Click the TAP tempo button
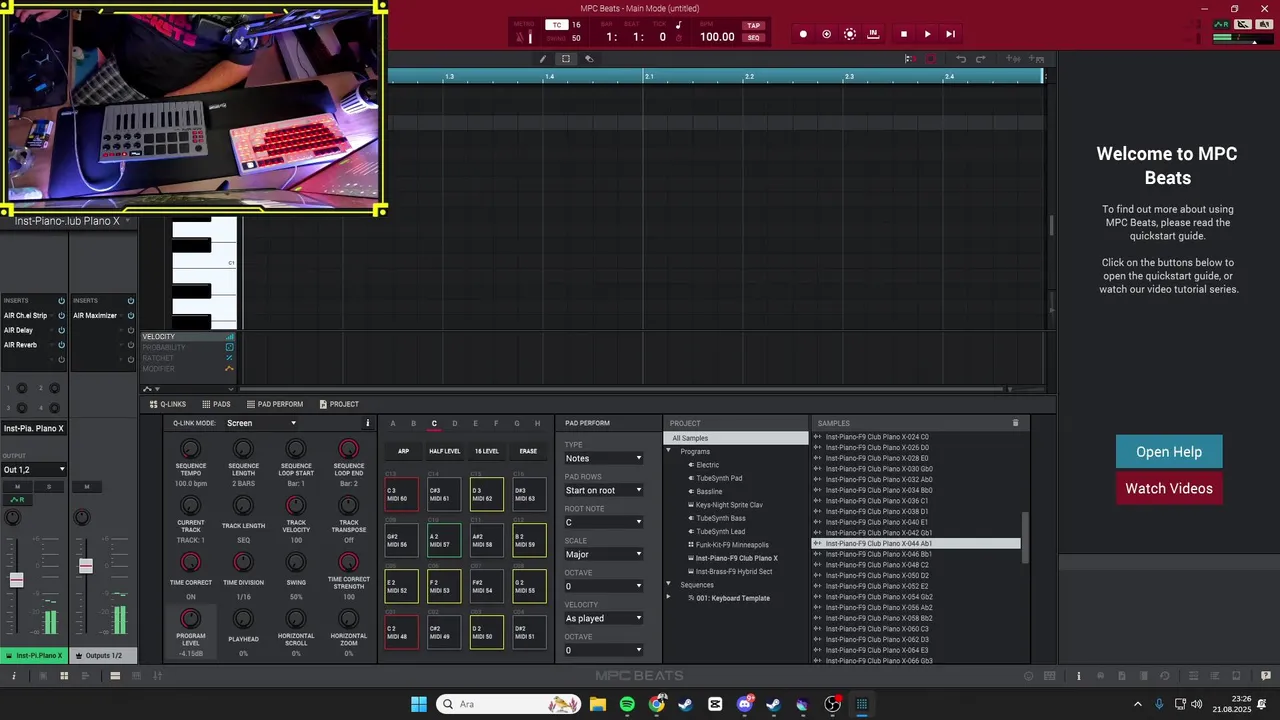The width and height of the screenshot is (1280, 720). click(753, 26)
